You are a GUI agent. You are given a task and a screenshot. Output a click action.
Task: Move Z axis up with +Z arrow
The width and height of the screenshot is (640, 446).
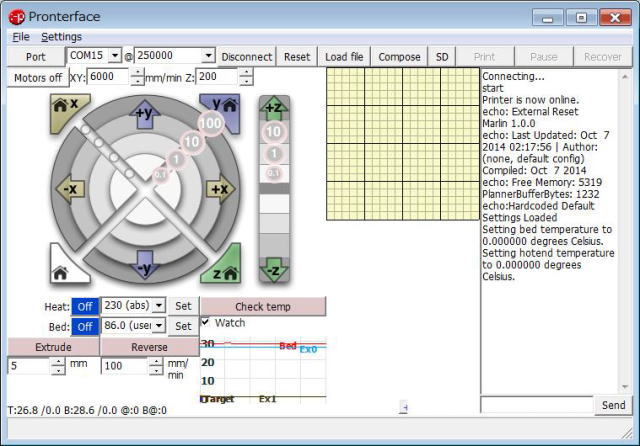[x=274, y=108]
